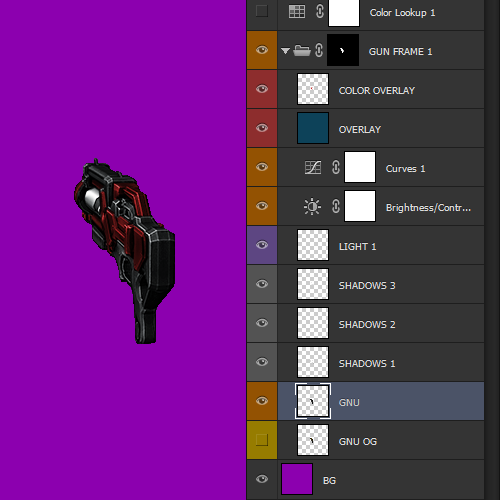
Task: Click the Color Lookup grid adjustment icon
Action: click(x=297, y=12)
